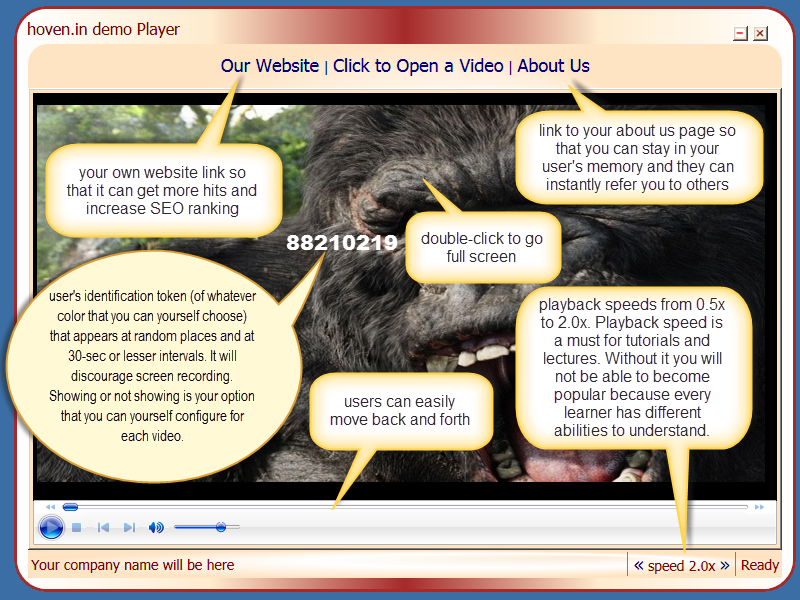The image size is (800, 600).
Task: Skip back using the previous-frame icon
Action: coord(102,525)
